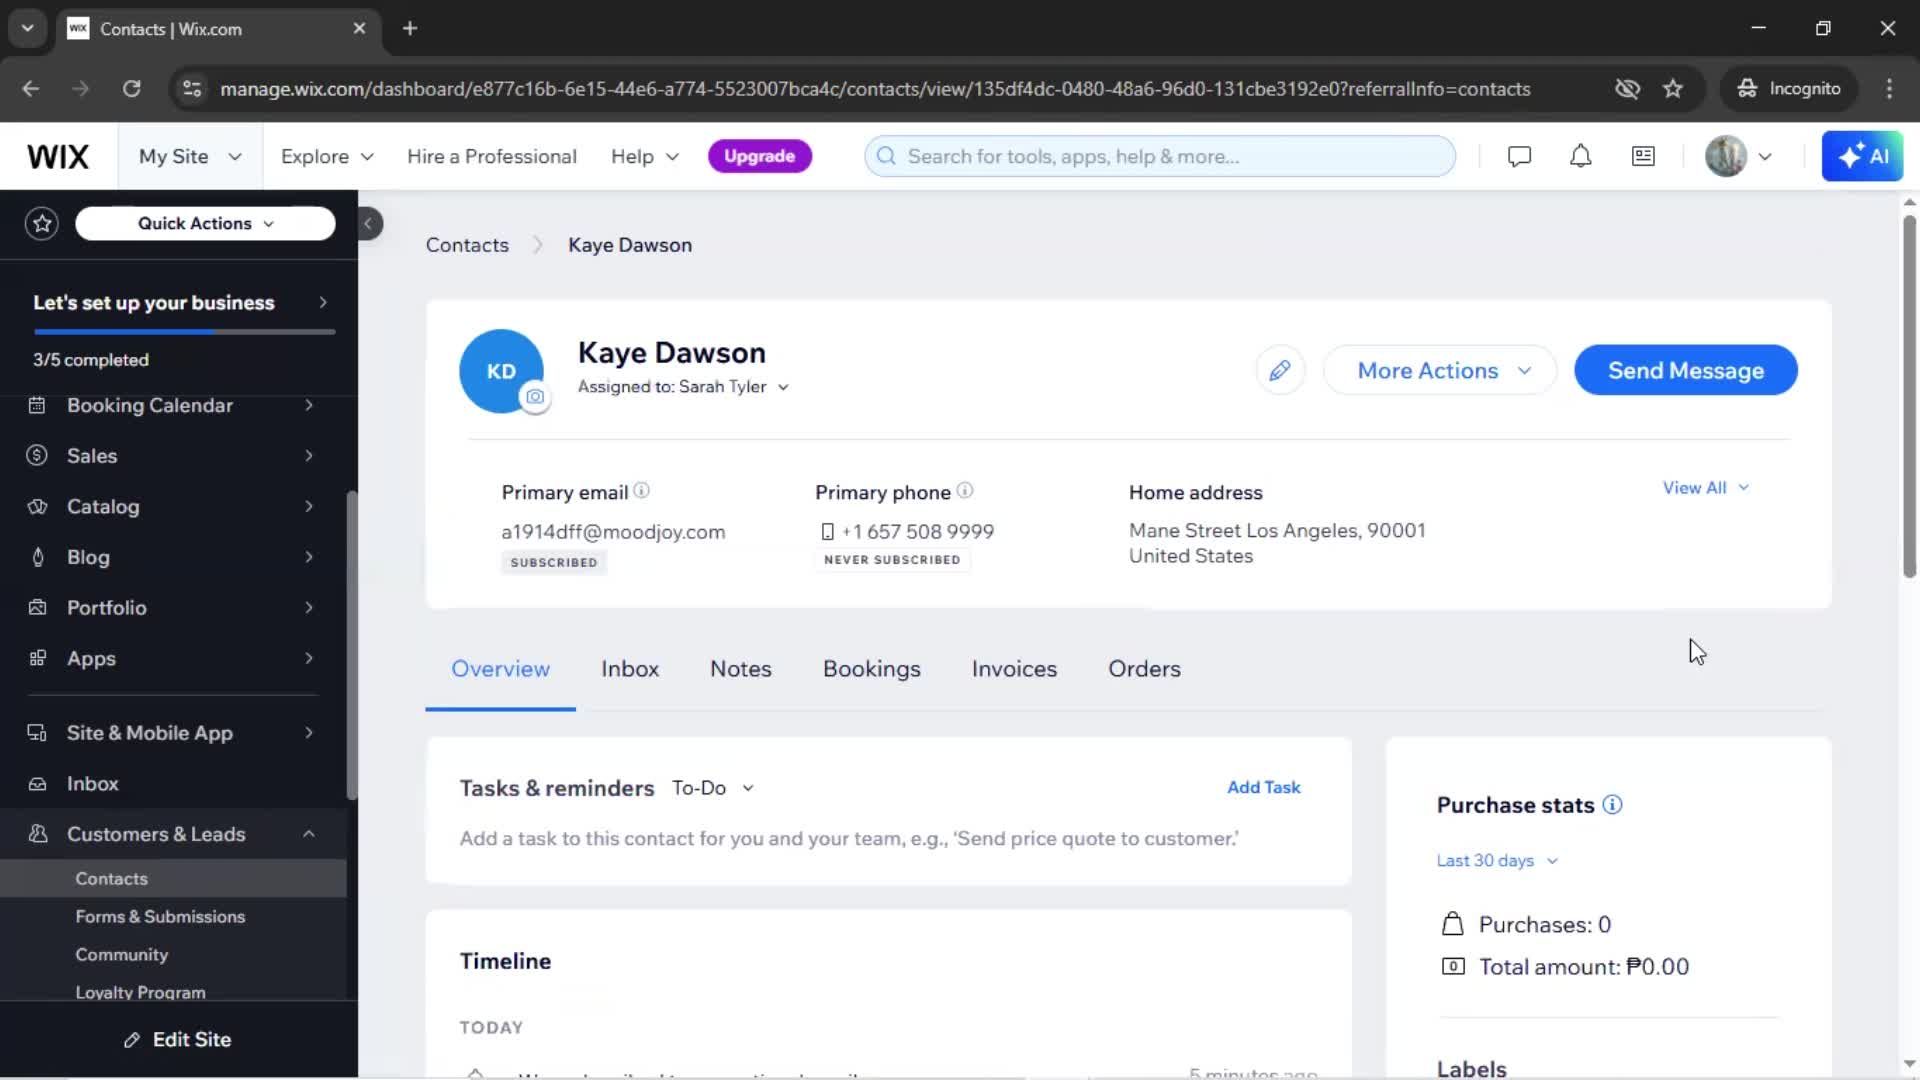Screen dimensions: 1920x1080
Task: Open the Chrome three-dot menu
Action: point(1889,89)
